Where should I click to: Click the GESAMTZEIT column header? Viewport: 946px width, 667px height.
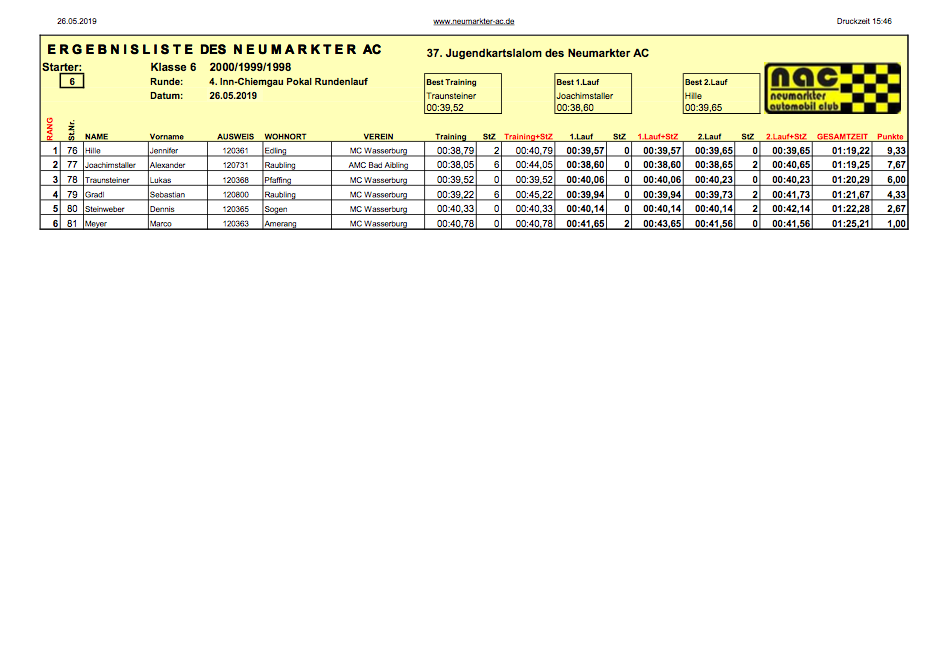[842, 137]
